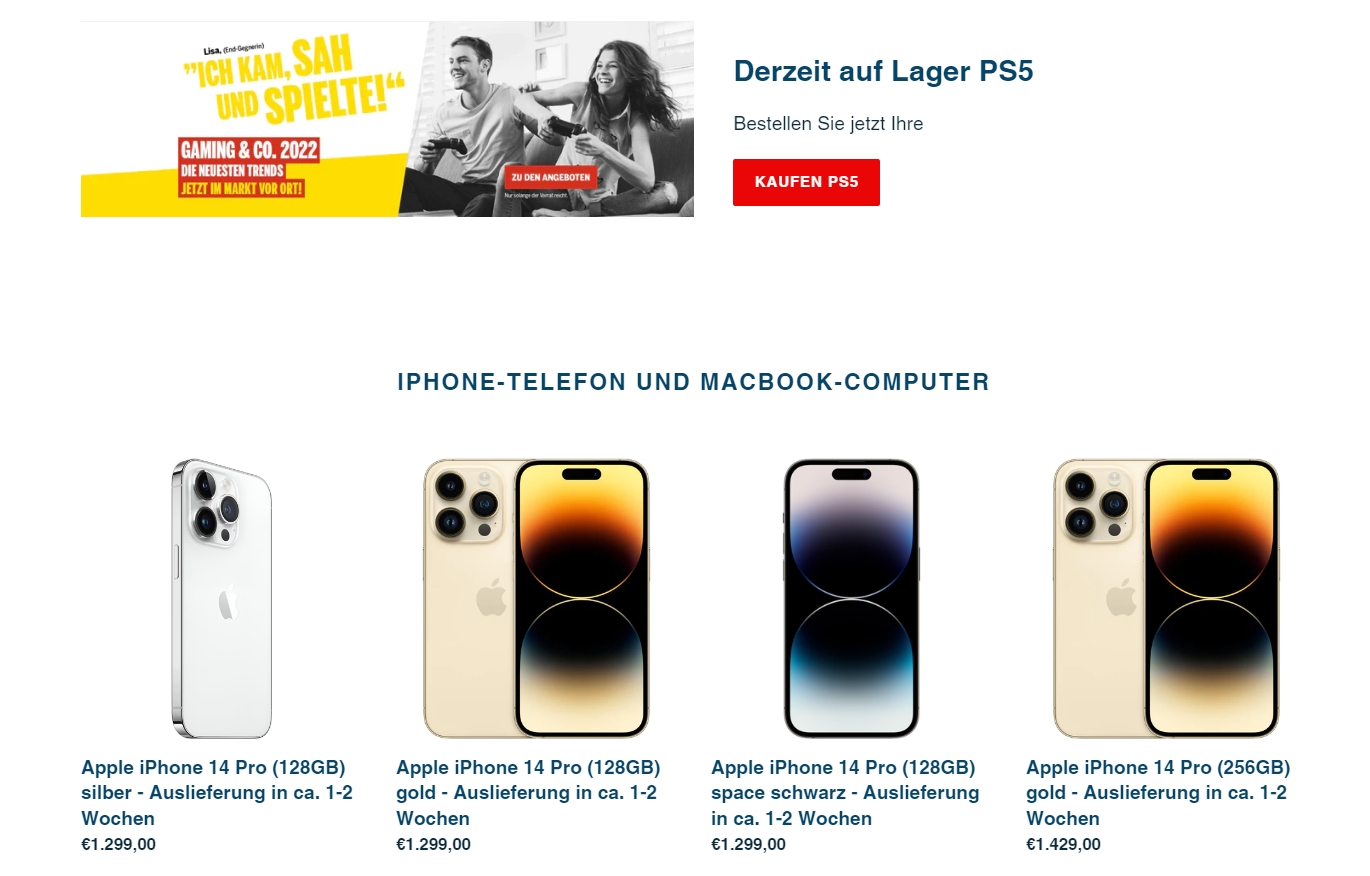Click the price under the space schwarz iPhone
Image resolution: width=1370 pixels, height=876 pixels.
click(748, 844)
